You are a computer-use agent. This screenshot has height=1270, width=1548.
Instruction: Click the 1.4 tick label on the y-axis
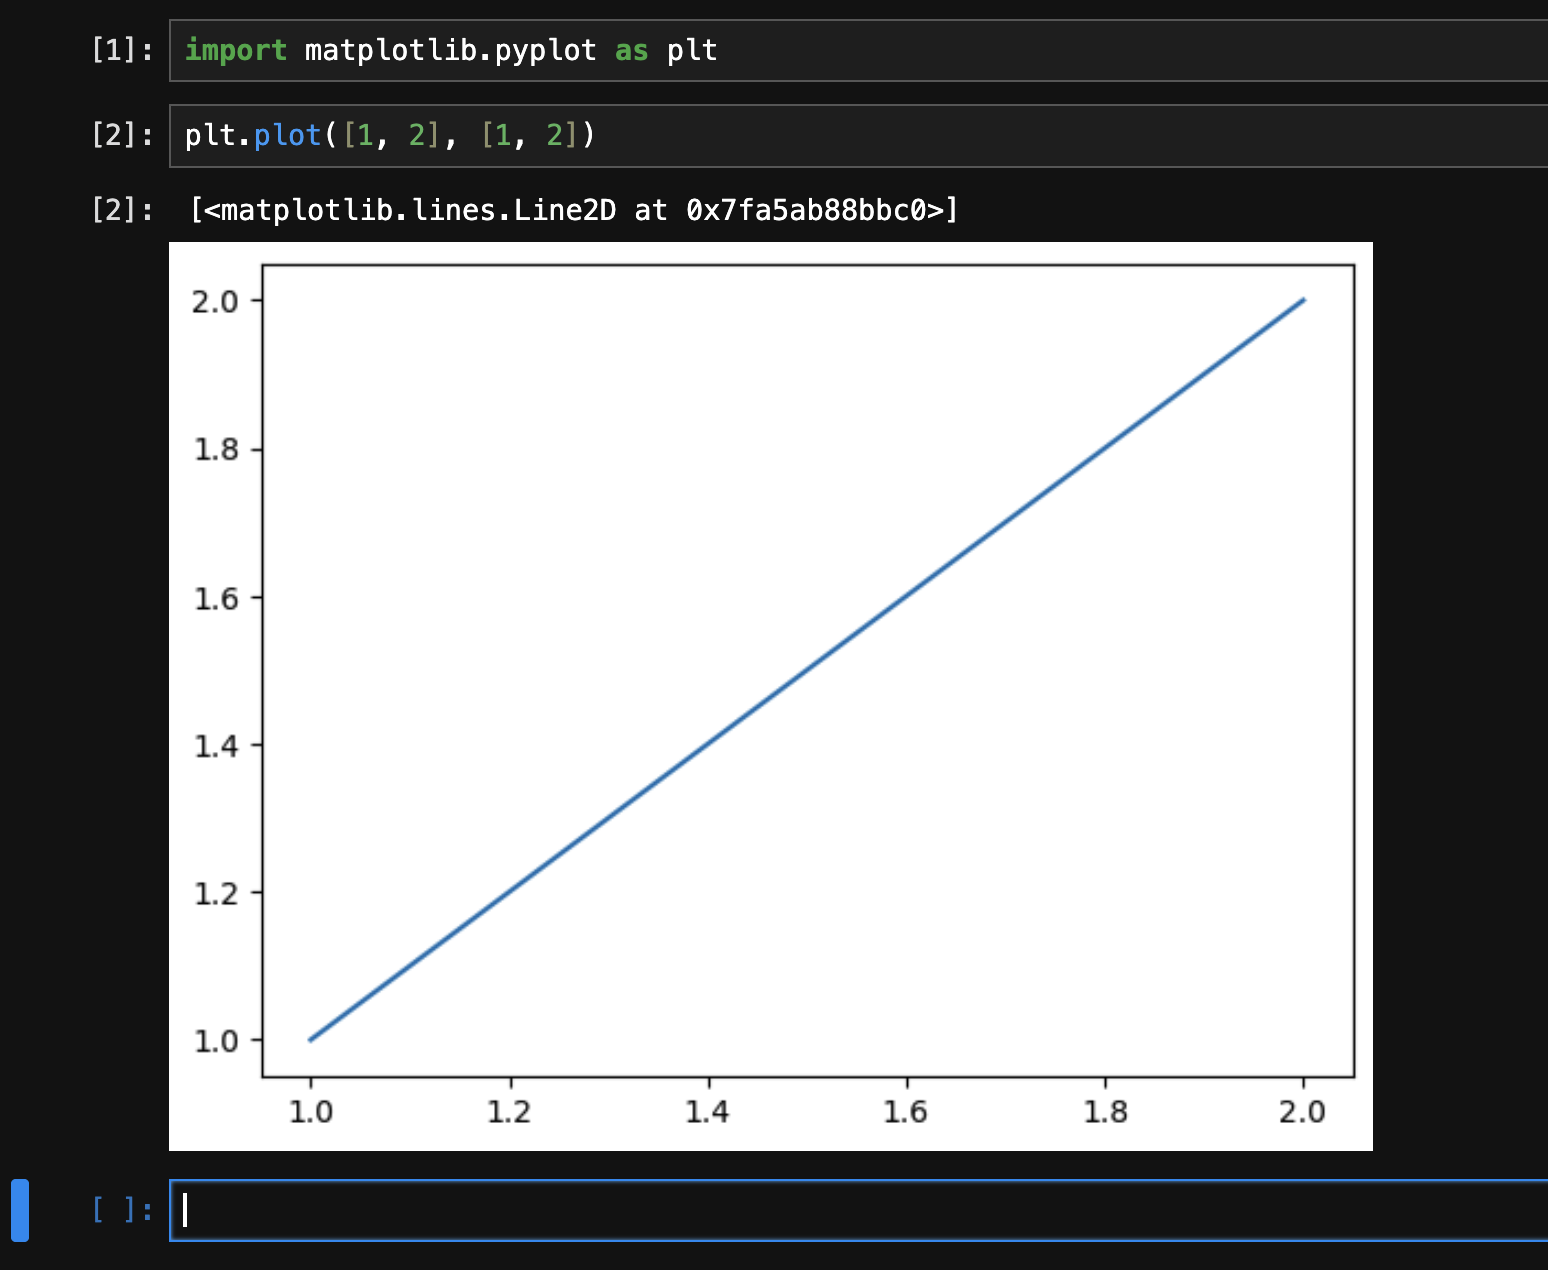219,744
